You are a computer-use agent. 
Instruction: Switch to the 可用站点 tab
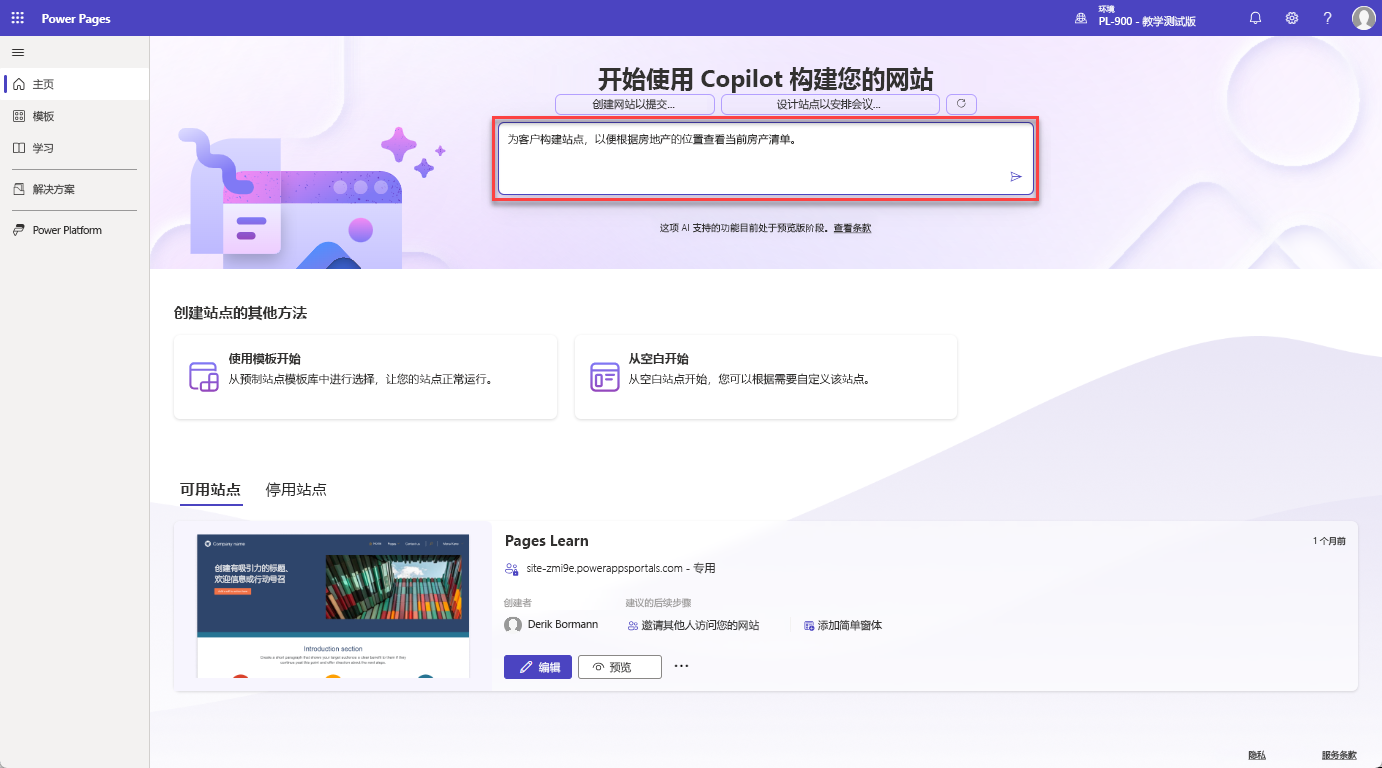pos(210,490)
